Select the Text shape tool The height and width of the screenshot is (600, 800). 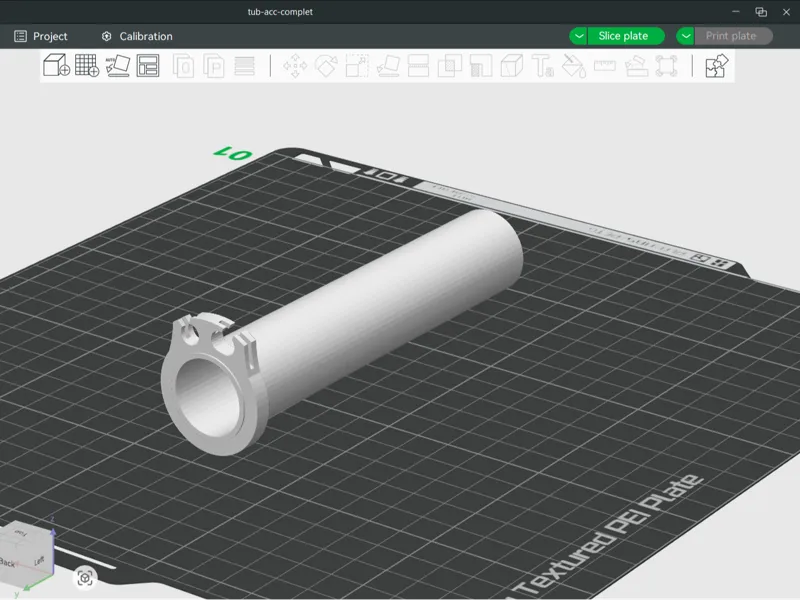point(542,66)
